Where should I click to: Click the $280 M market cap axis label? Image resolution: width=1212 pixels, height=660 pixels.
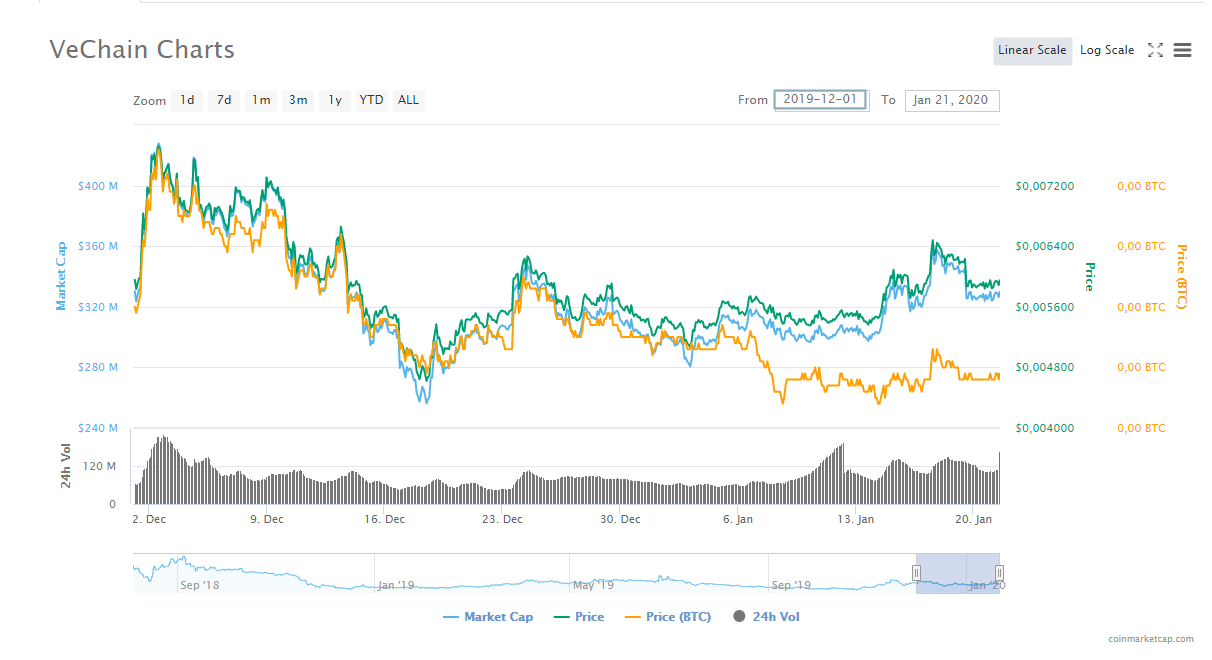click(98, 367)
